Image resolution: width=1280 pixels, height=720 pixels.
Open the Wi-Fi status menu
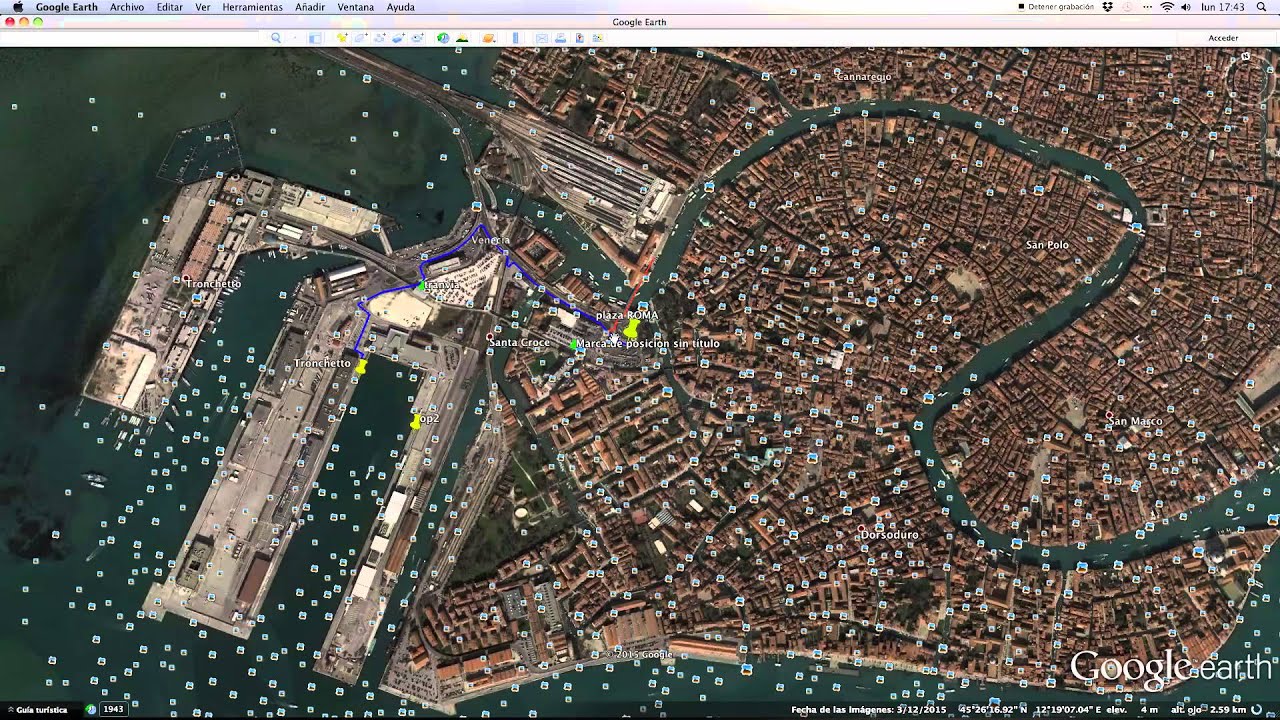[1166, 7]
